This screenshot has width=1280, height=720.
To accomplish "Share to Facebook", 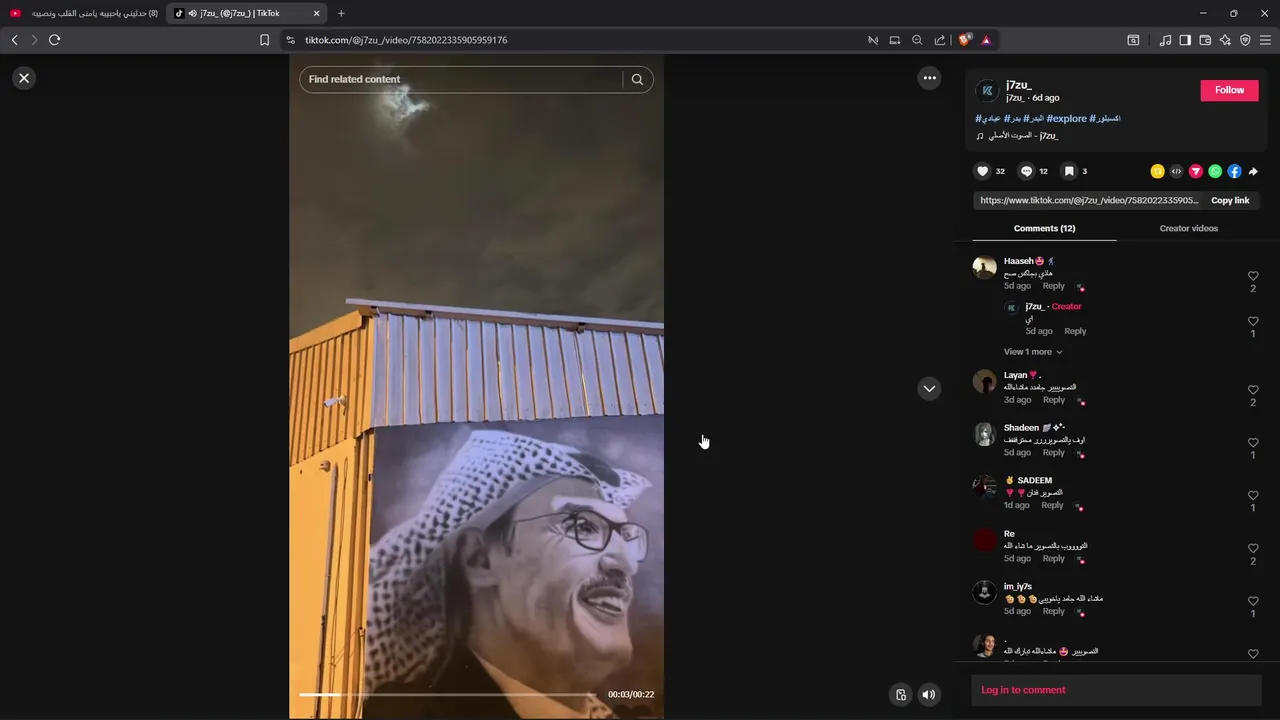I will tap(1234, 171).
